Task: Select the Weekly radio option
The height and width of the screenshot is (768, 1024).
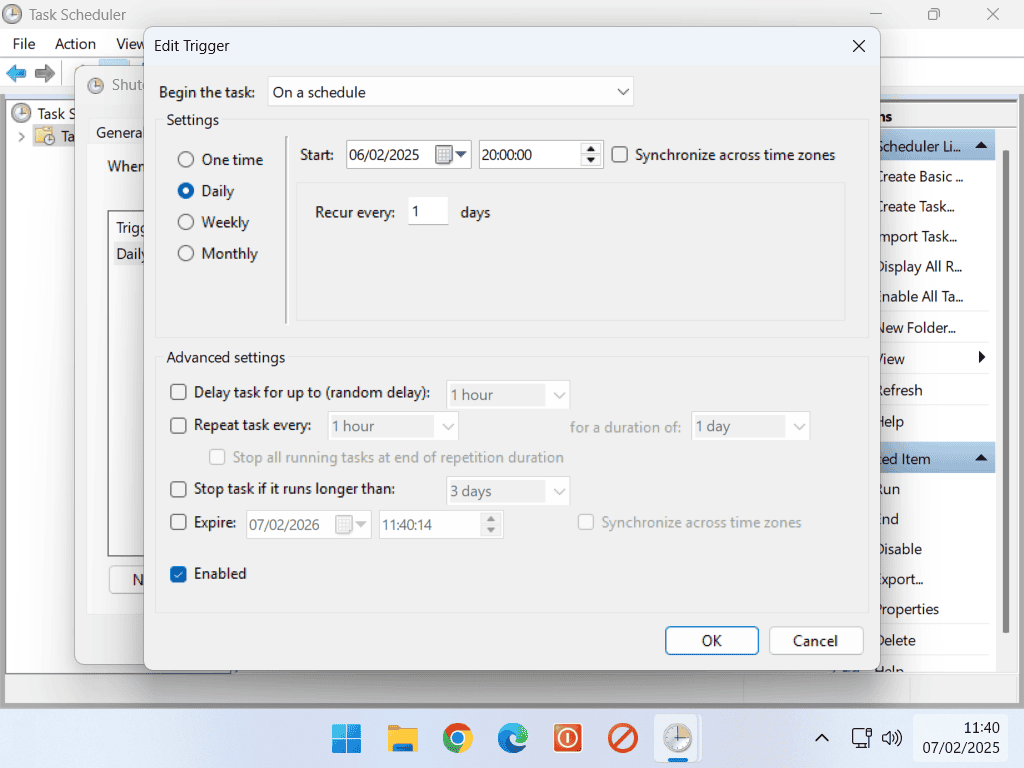Action: [186, 222]
